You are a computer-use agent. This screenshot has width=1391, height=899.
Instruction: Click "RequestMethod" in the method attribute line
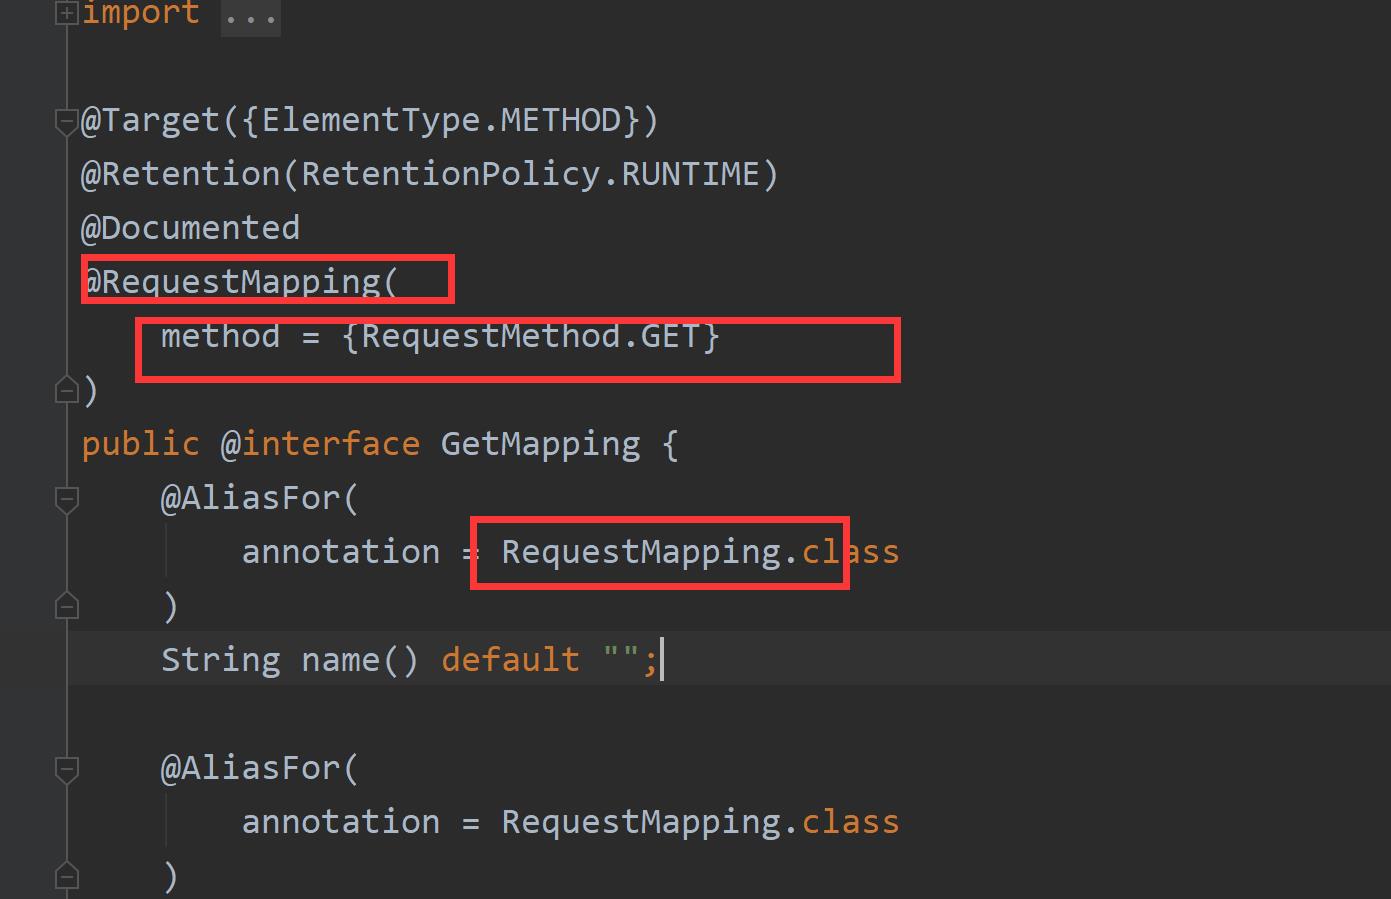(x=490, y=336)
